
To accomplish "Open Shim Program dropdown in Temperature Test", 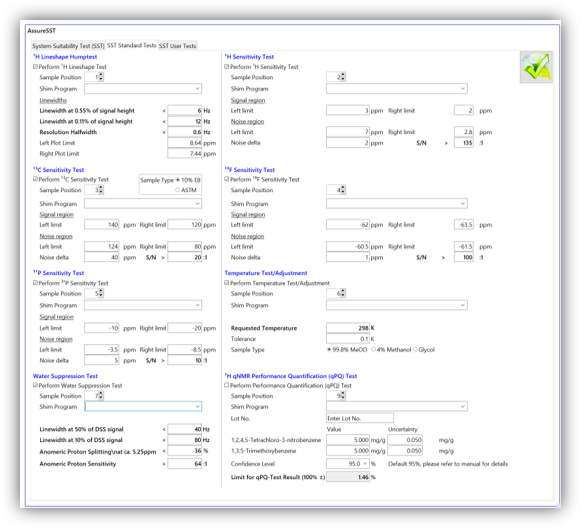I will coord(397,305).
